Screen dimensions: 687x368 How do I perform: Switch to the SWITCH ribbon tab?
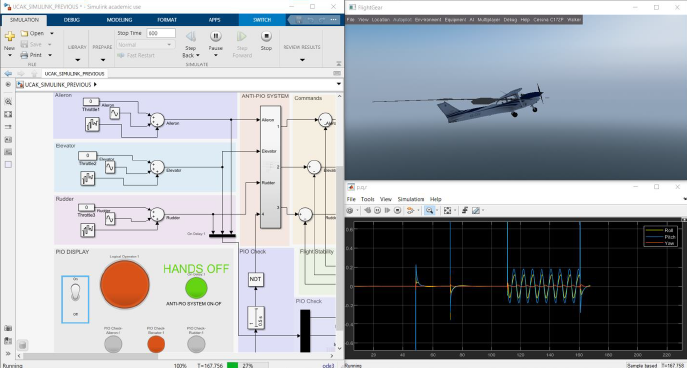point(262,20)
